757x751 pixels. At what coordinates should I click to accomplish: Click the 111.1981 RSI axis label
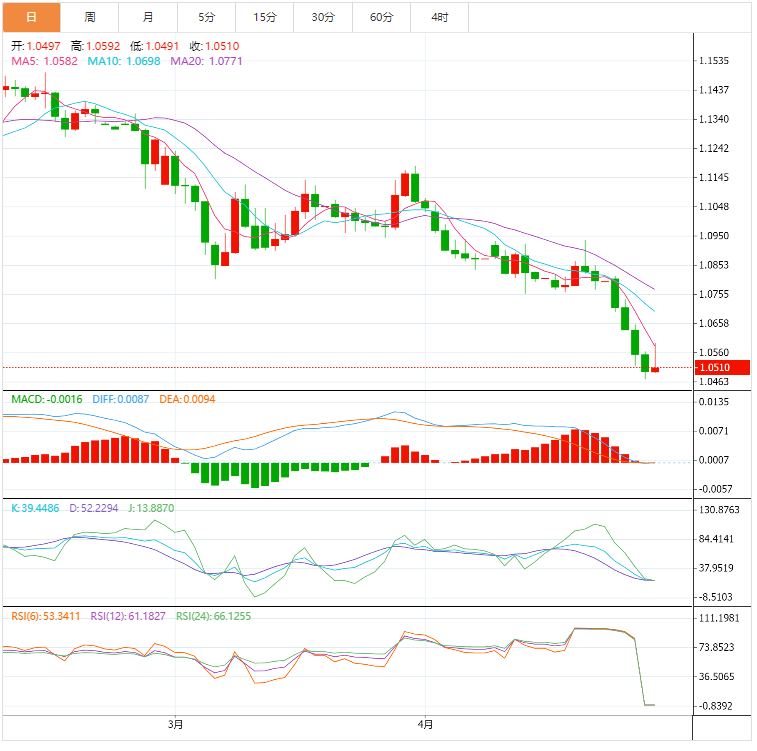pyautogui.click(x=719, y=618)
